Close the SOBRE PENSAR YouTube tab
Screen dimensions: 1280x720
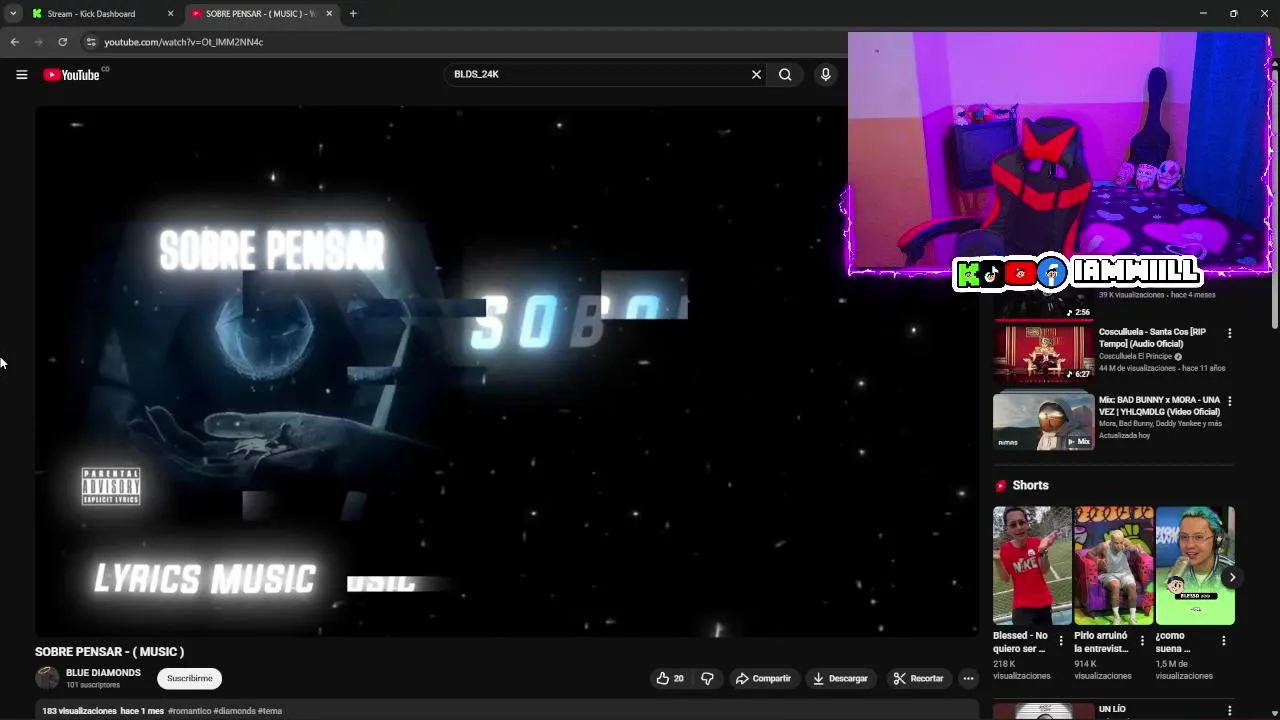click(330, 14)
